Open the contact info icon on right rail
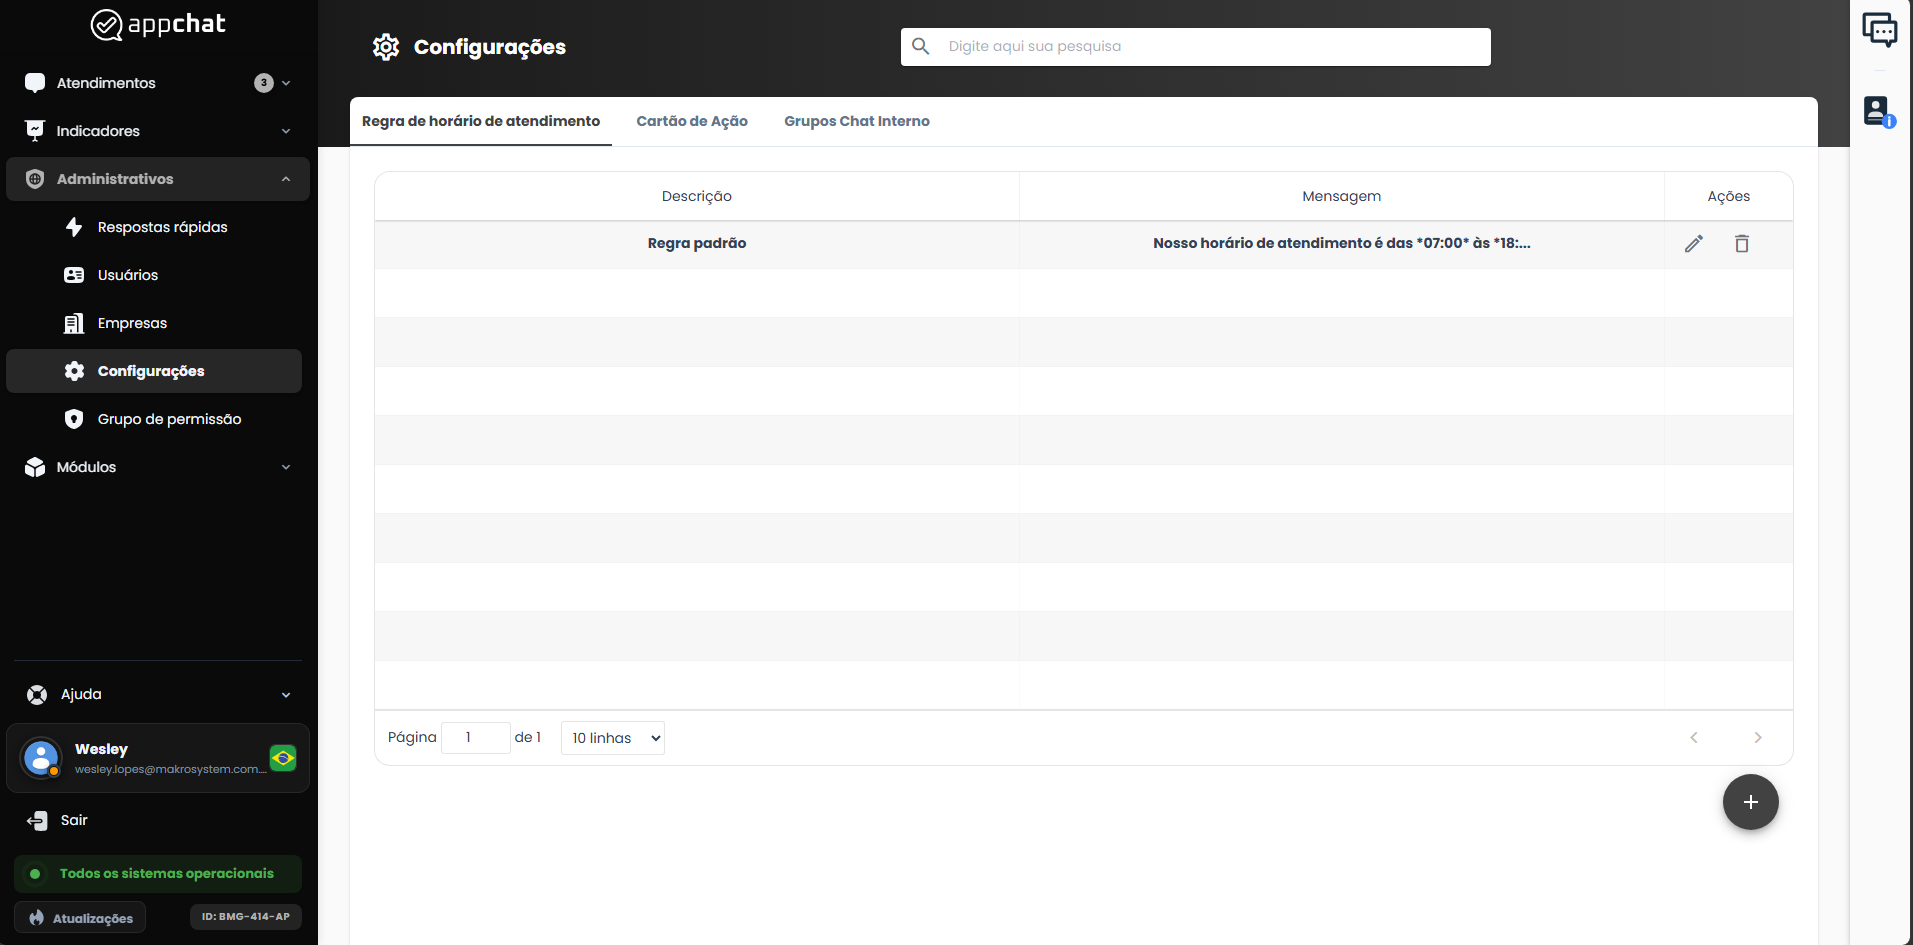 (1880, 111)
